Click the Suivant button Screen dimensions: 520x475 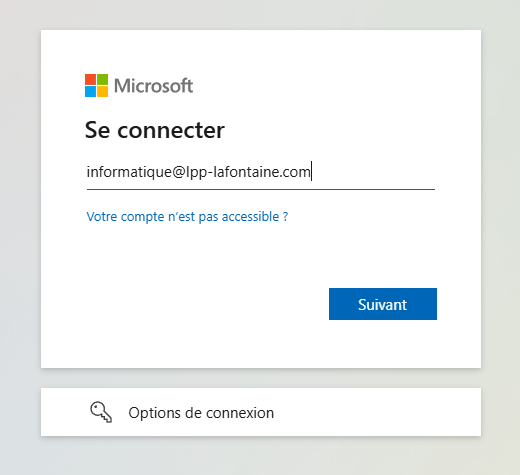click(383, 304)
